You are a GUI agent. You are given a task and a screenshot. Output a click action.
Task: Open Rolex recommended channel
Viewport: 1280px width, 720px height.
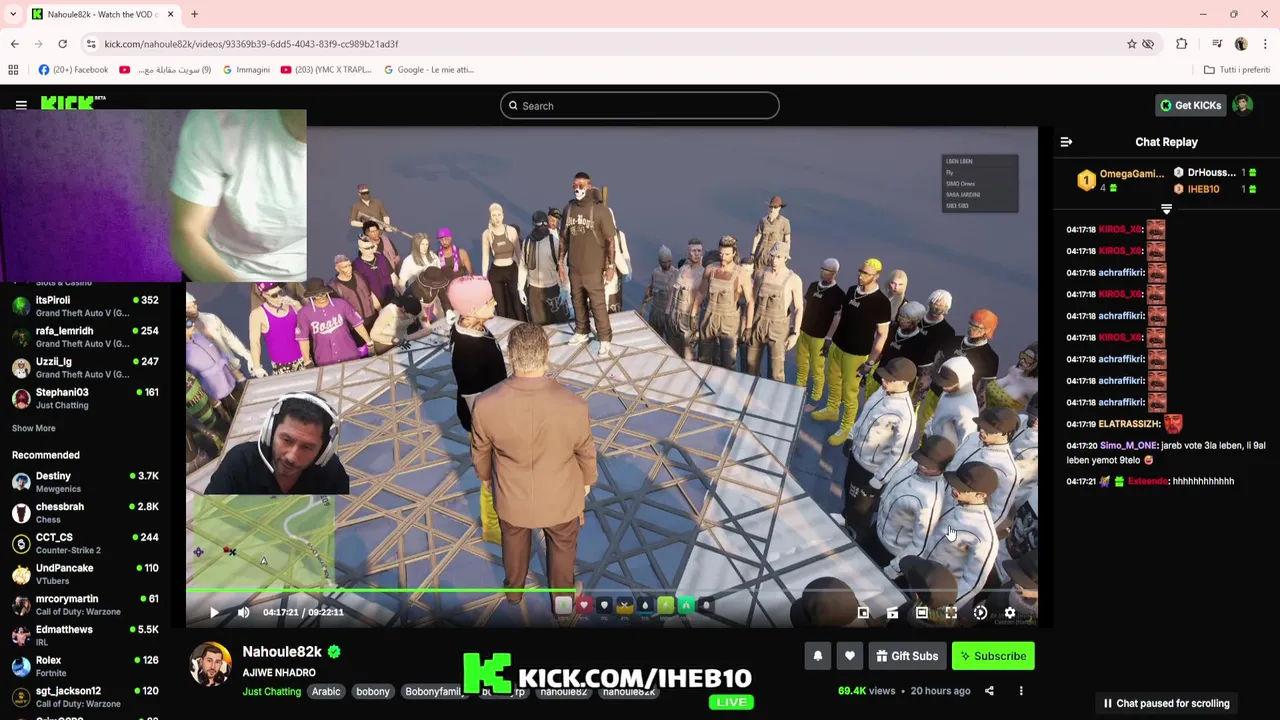(x=85, y=666)
